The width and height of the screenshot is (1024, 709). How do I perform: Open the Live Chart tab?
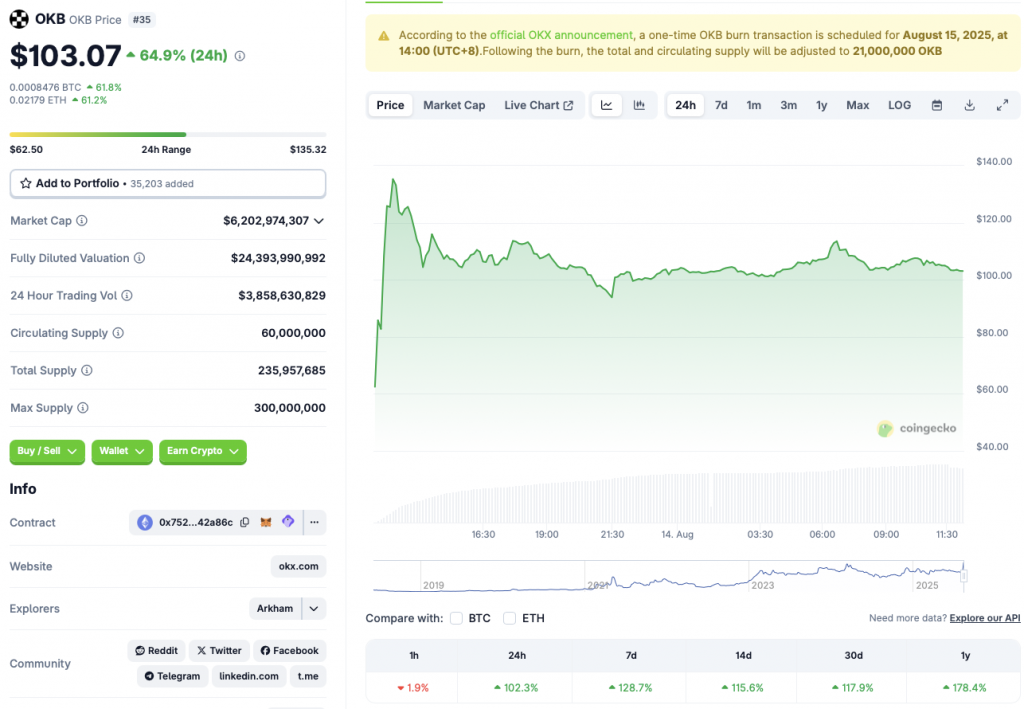tap(538, 105)
